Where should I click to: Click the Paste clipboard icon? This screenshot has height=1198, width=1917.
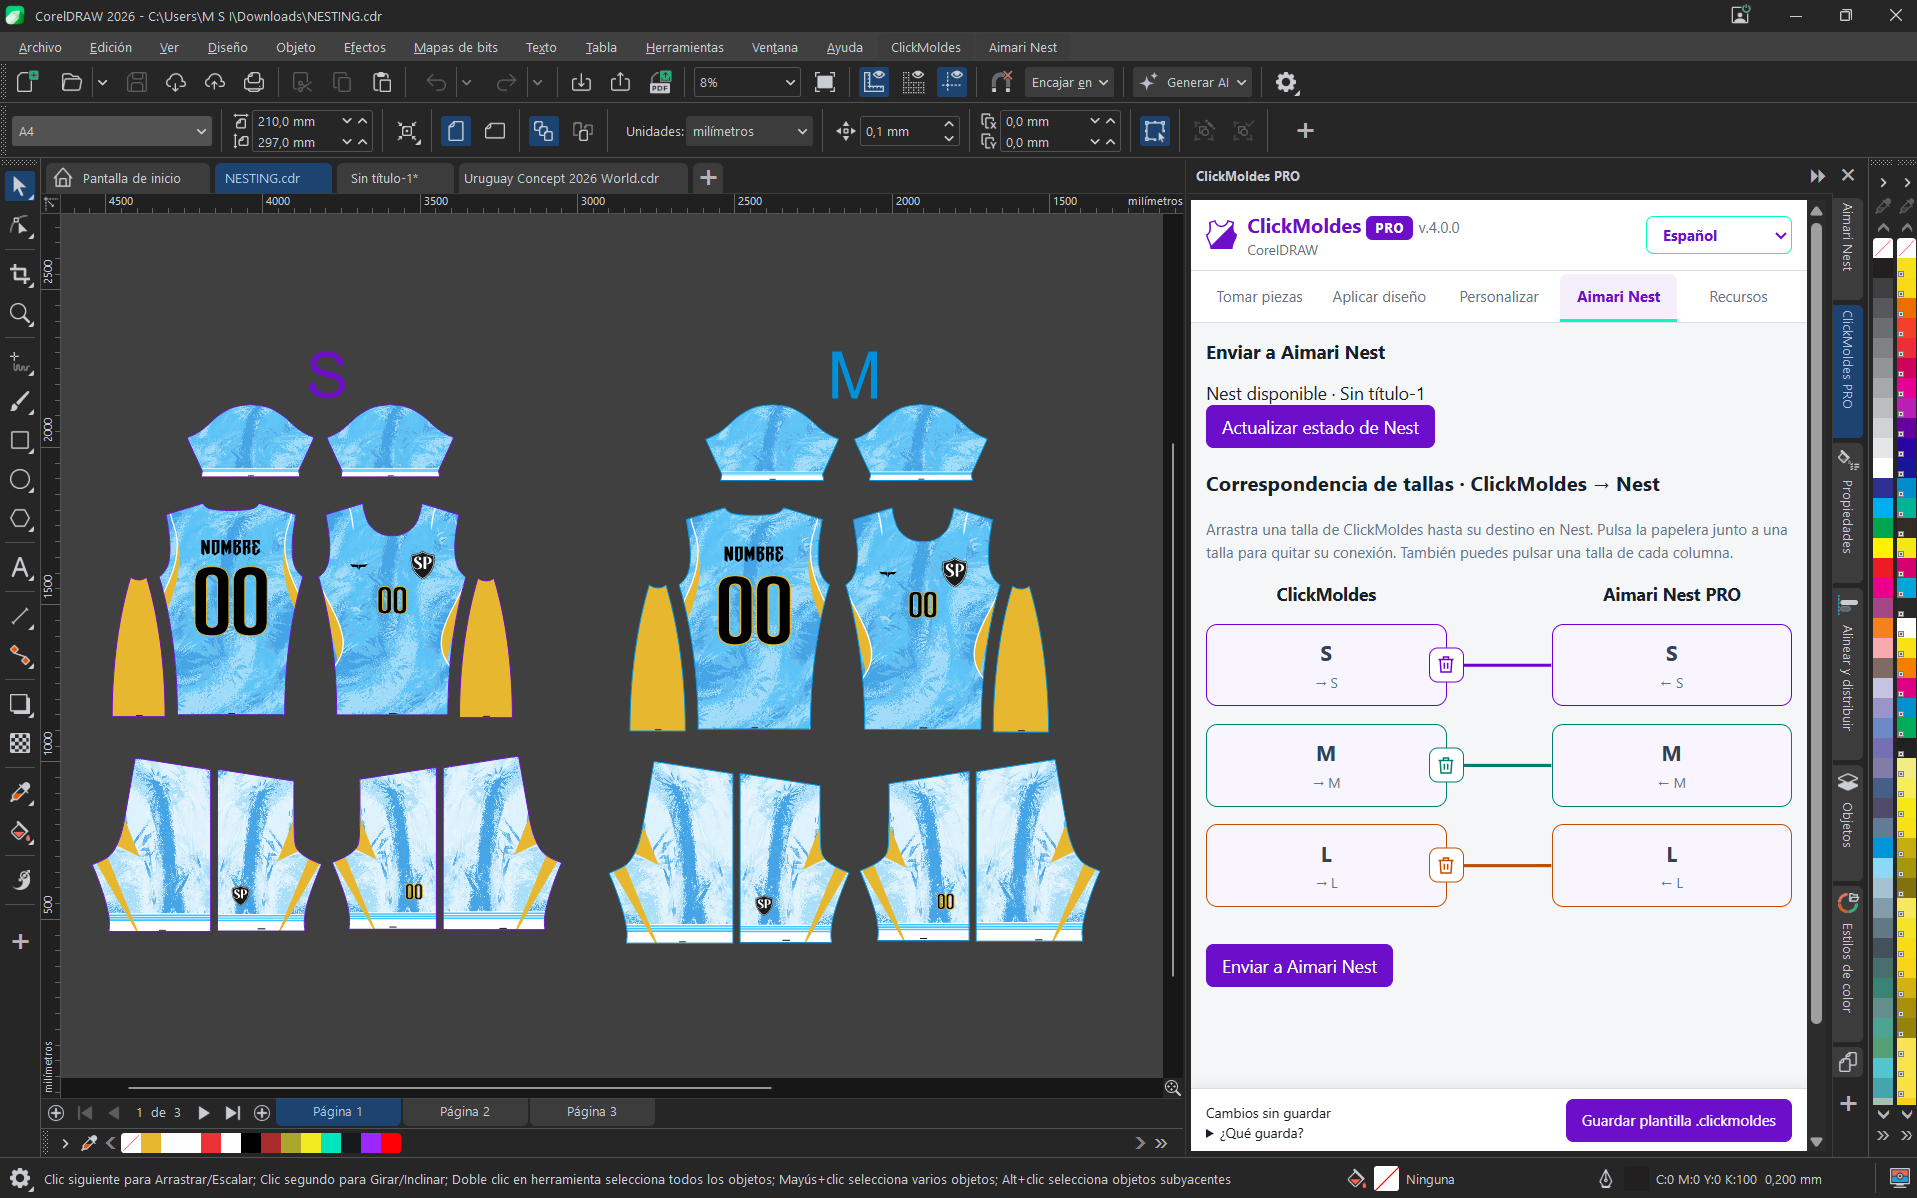pos(381,82)
